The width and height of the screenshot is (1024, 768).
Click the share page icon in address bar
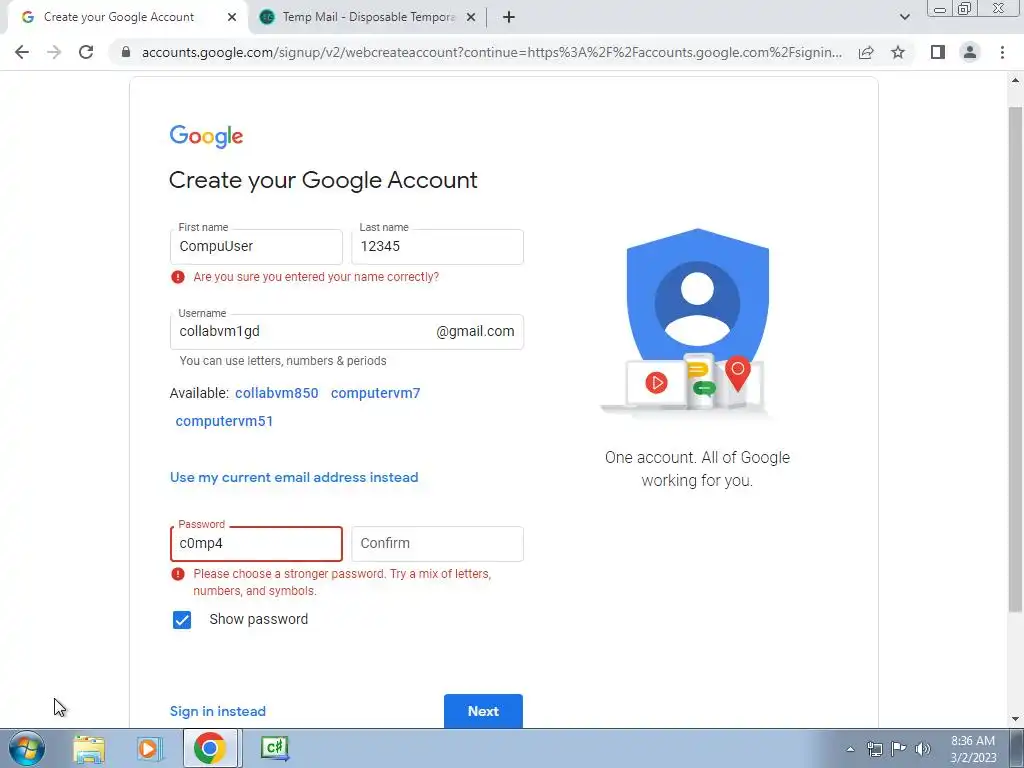pyautogui.click(x=866, y=52)
